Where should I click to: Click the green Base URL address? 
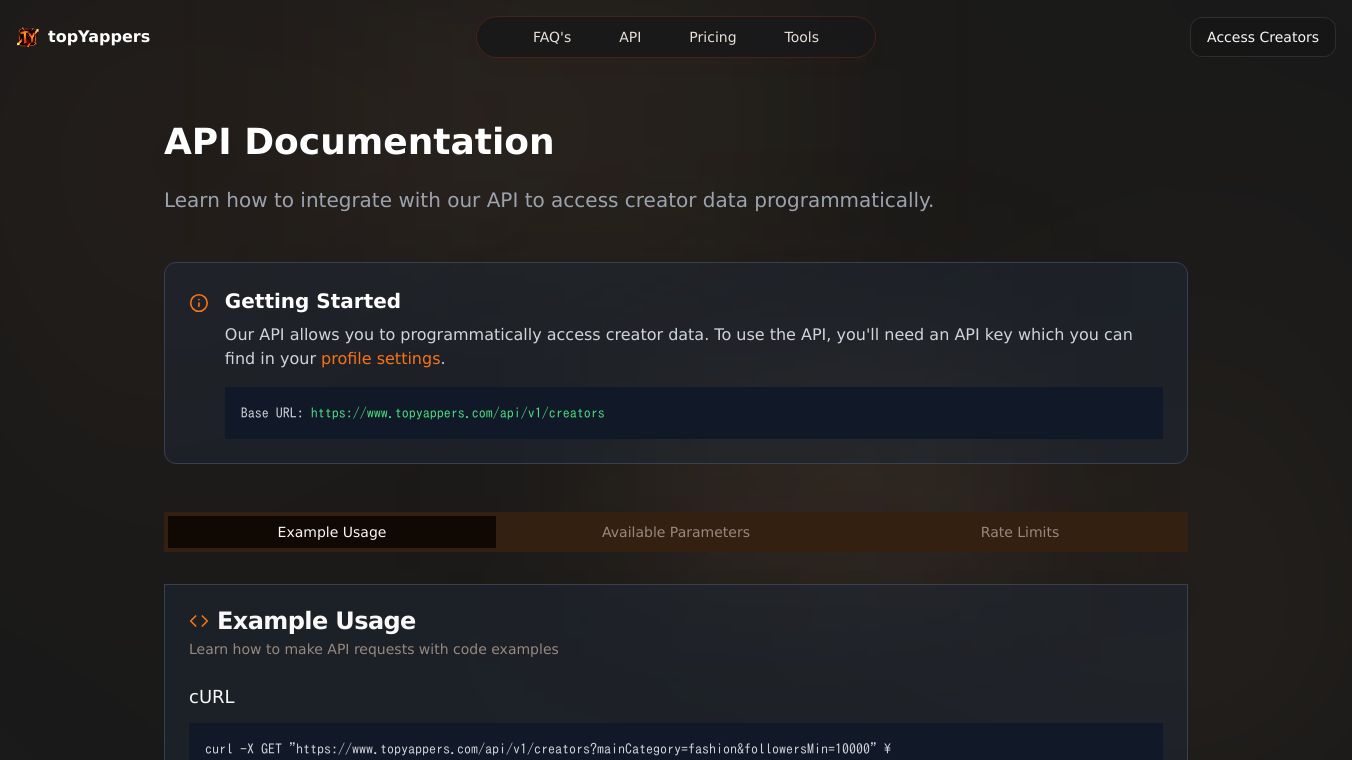tap(457, 413)
